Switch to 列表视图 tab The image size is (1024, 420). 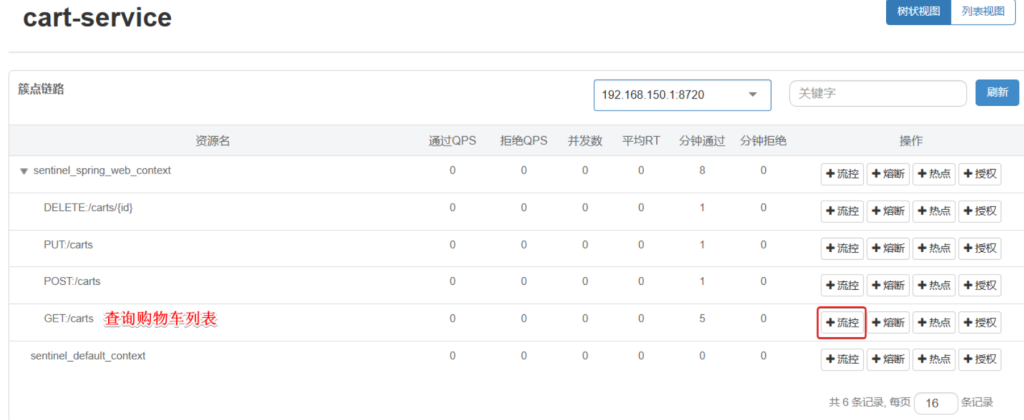(982, 12)
